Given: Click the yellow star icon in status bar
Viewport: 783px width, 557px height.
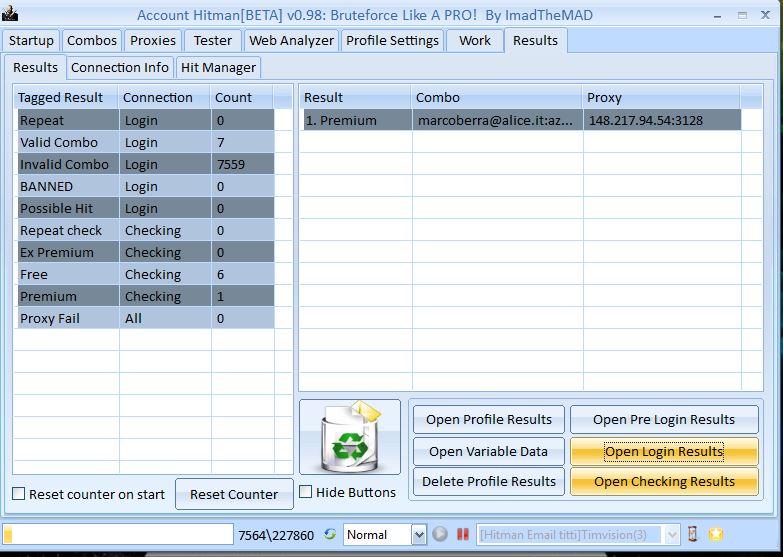Looking at the screenshot, I should tap(716, 534).
